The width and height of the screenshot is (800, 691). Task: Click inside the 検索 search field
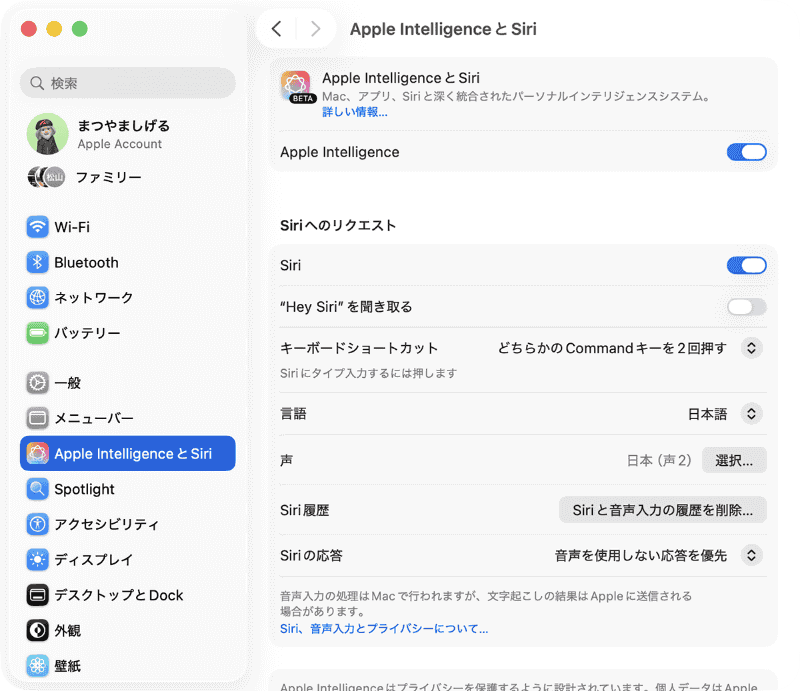click(127, 83)
